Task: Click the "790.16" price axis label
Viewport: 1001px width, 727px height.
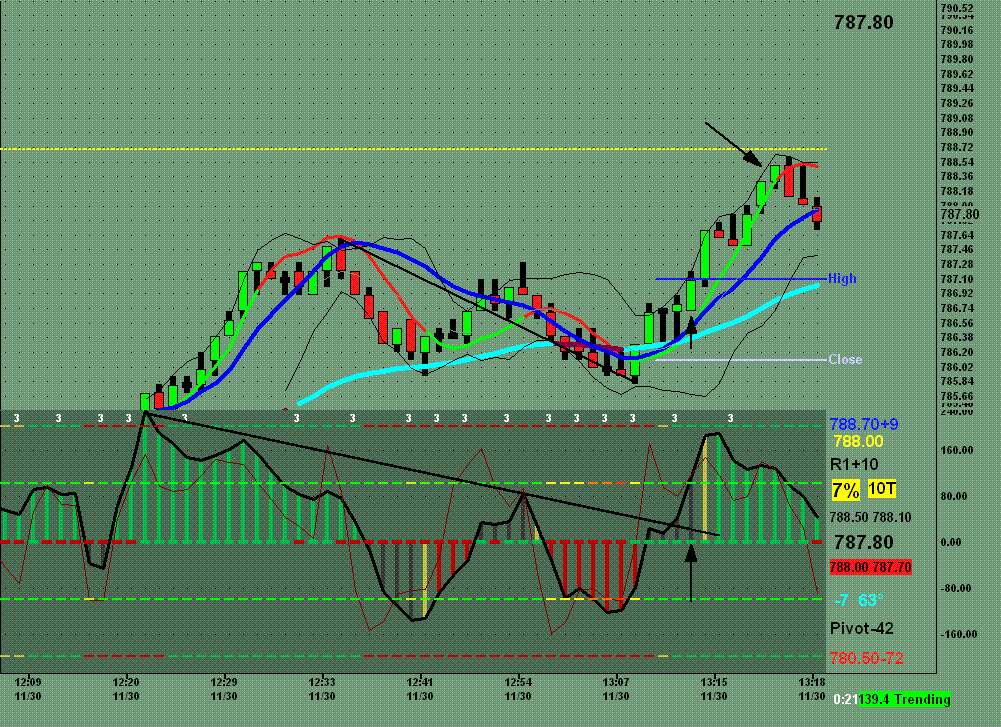Action: point(957,30)
